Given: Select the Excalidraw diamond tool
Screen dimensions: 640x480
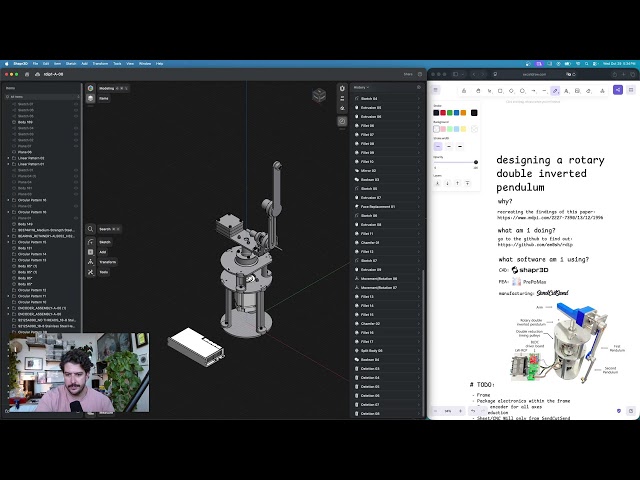Looking at the screenshot, I should [511, 91].
